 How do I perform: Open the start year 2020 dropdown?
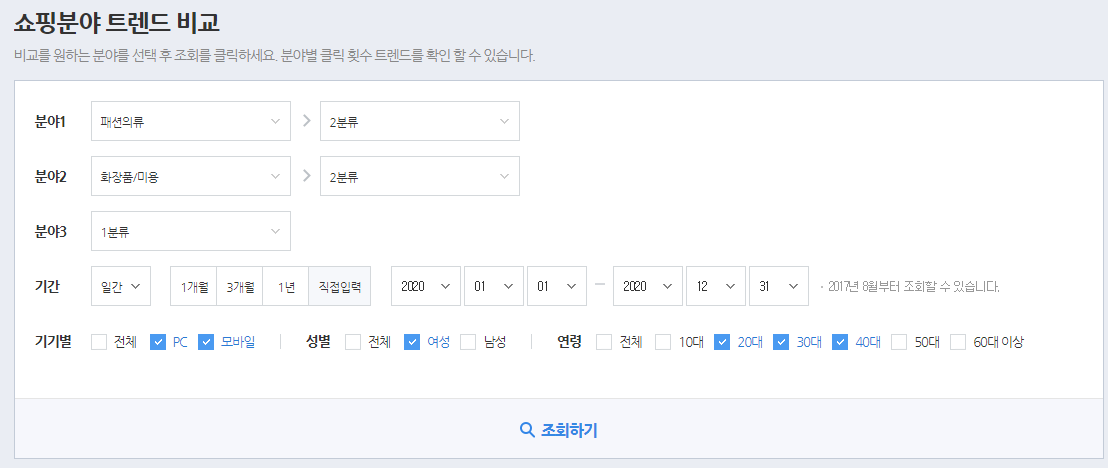pyautogui.click(x=426, y=286)
